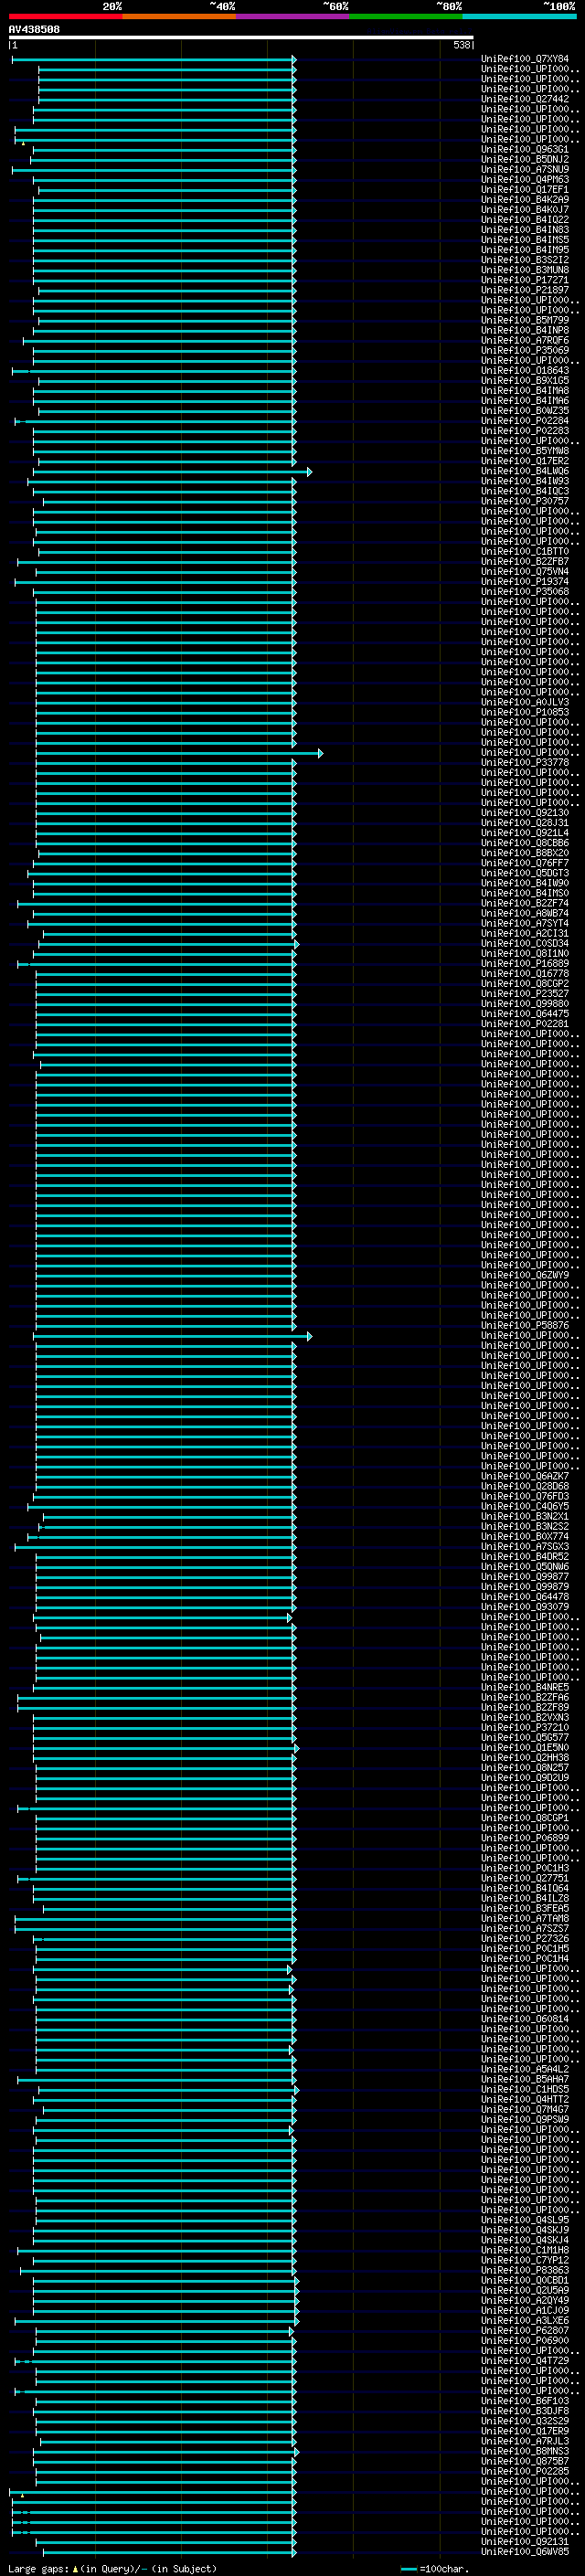Open hit UniRef100_B4K2A9
The height and width of the screenshot is (2576, 585).
[525, 200]
